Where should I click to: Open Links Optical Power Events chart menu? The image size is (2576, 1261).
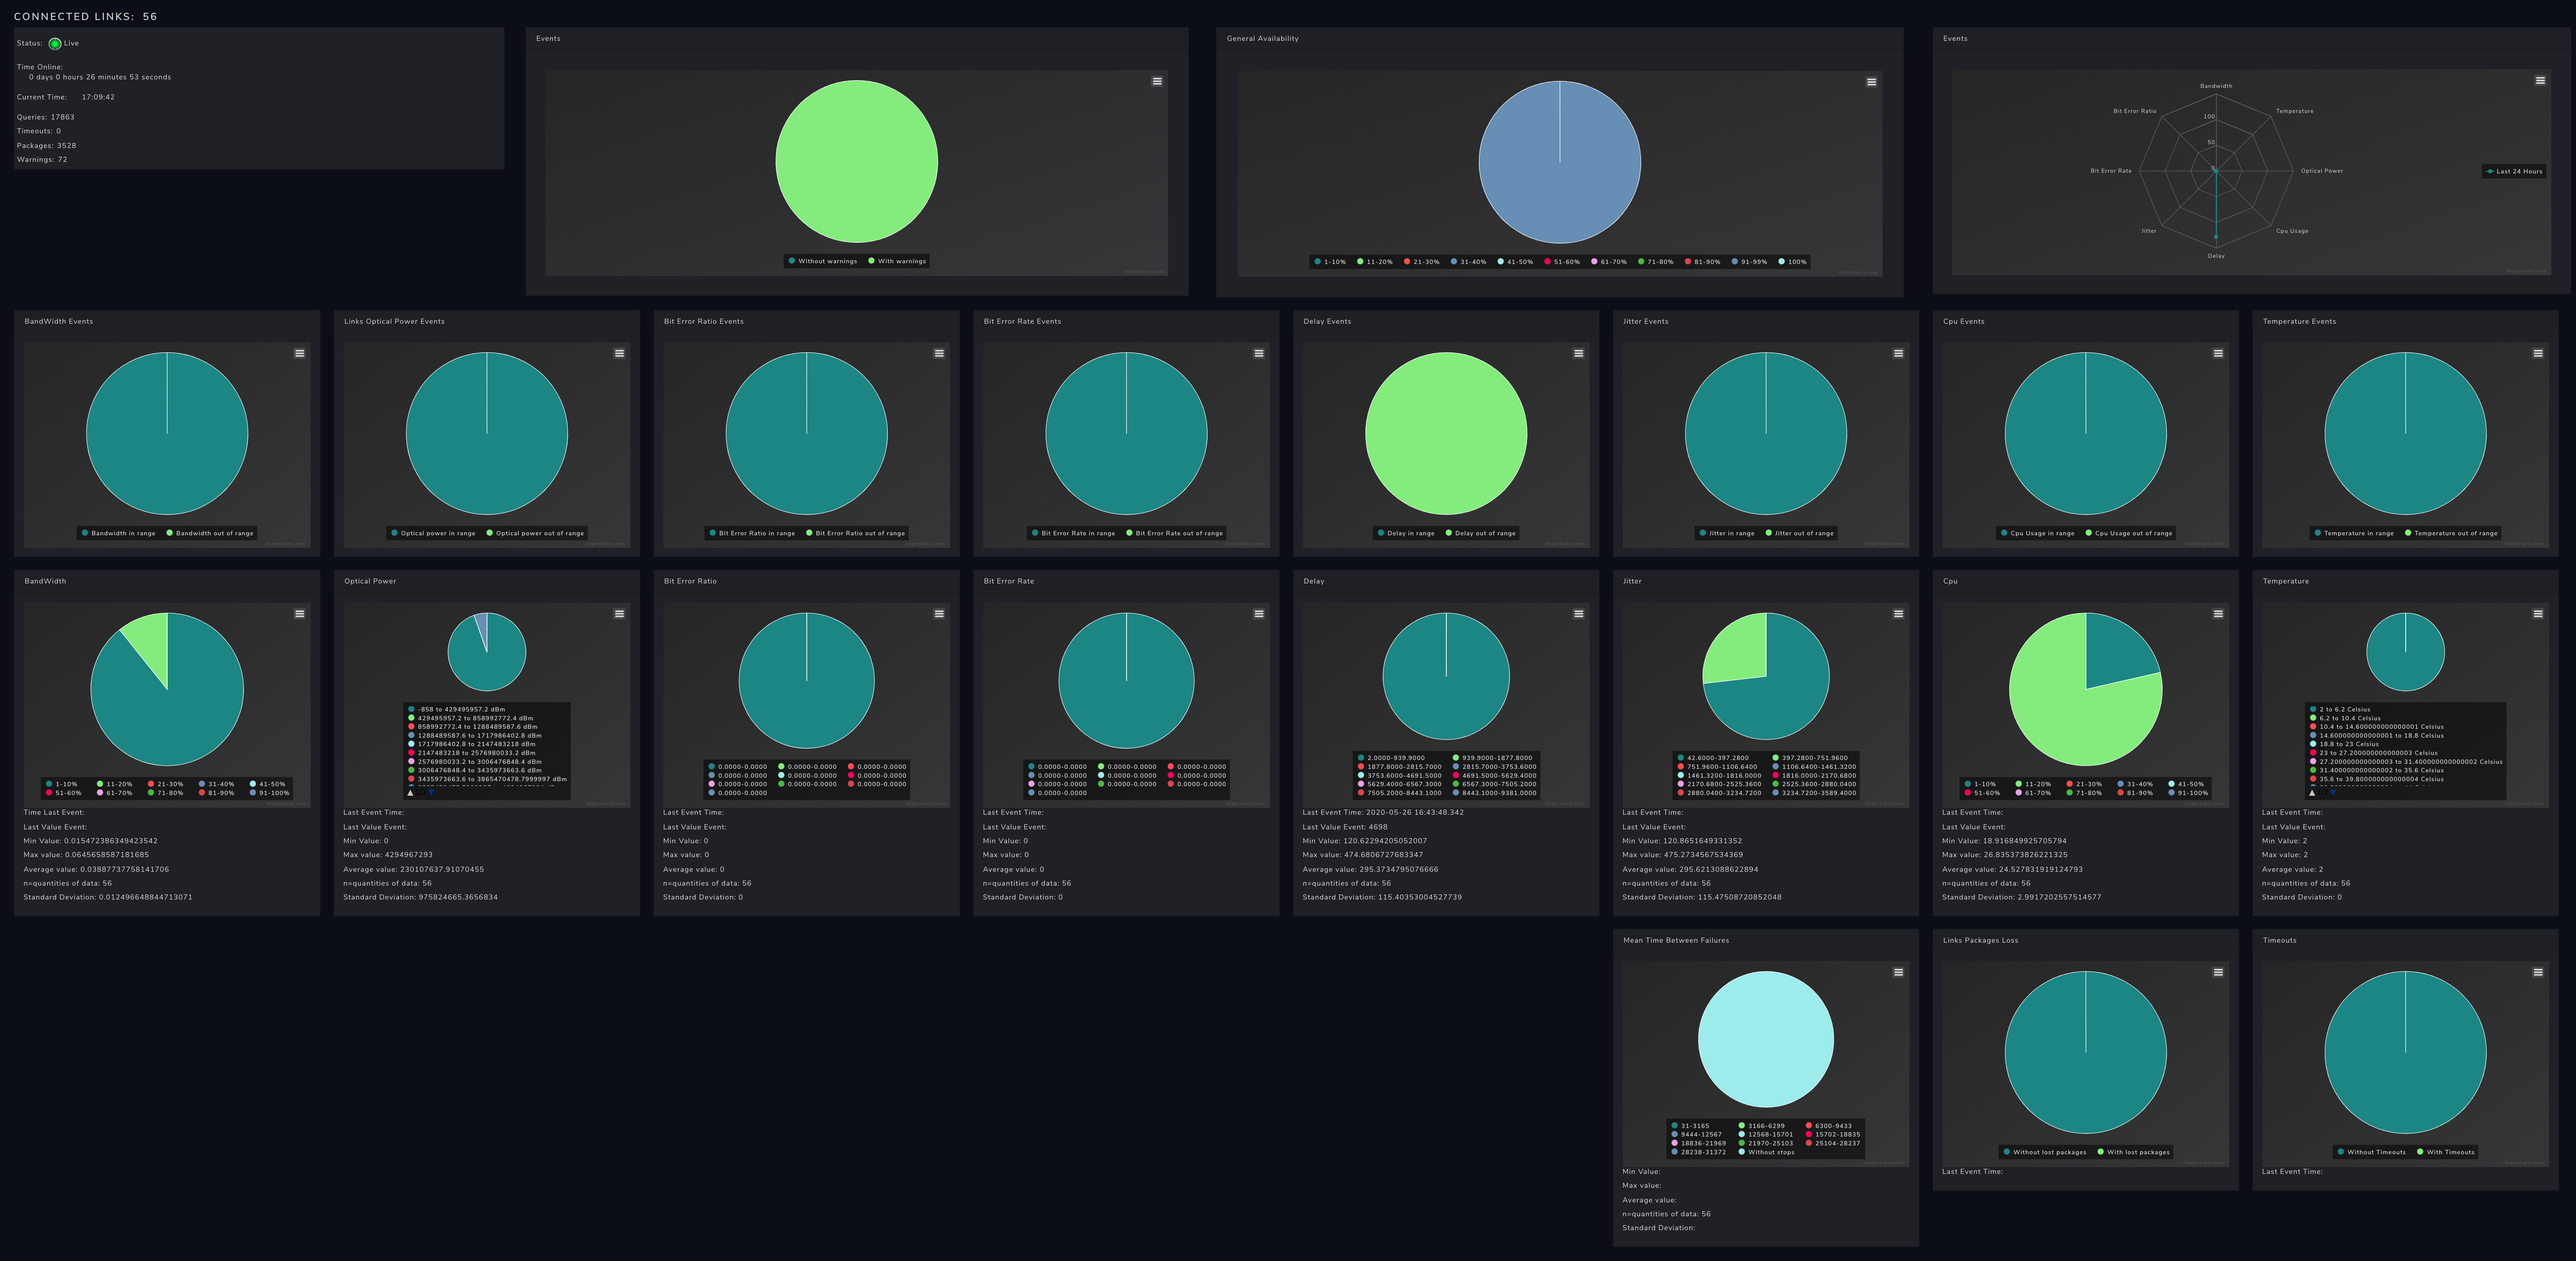619,353
